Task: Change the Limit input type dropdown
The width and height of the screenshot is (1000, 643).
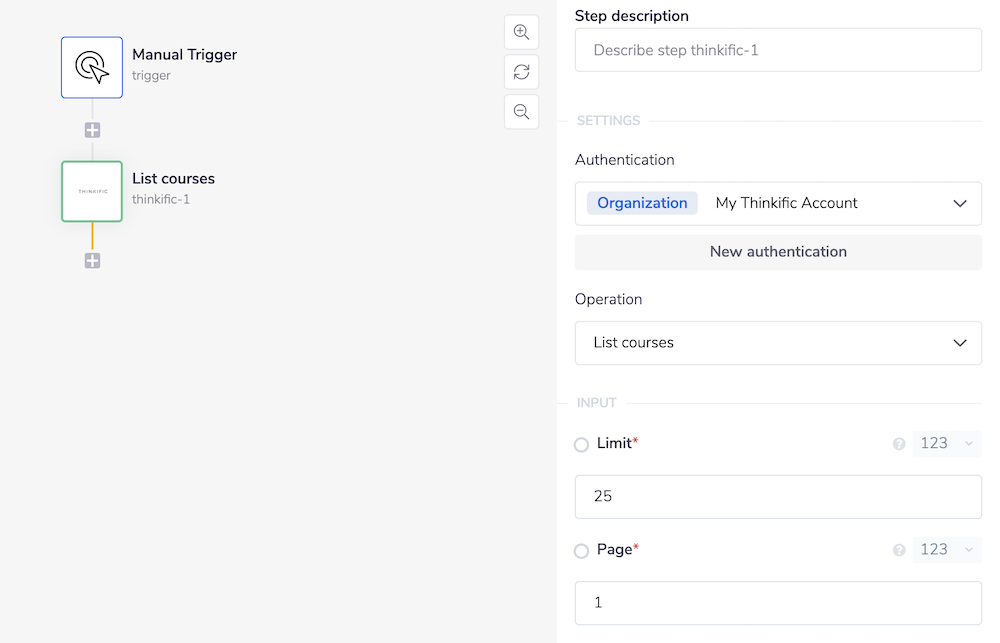Action: pyautogui.click(x=946, y=443)
